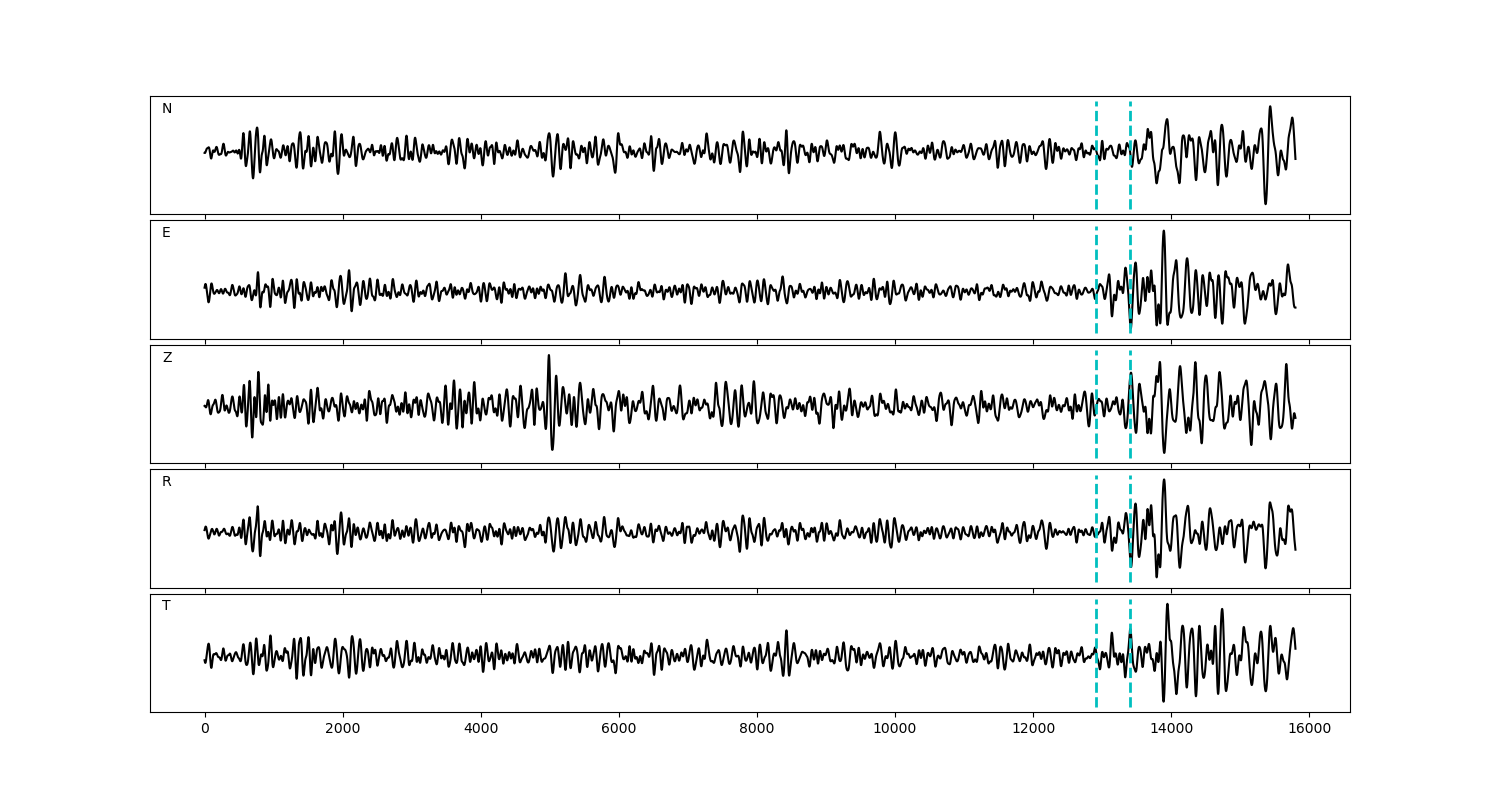
Task: Select the T panel label
Action: point(166,606)
